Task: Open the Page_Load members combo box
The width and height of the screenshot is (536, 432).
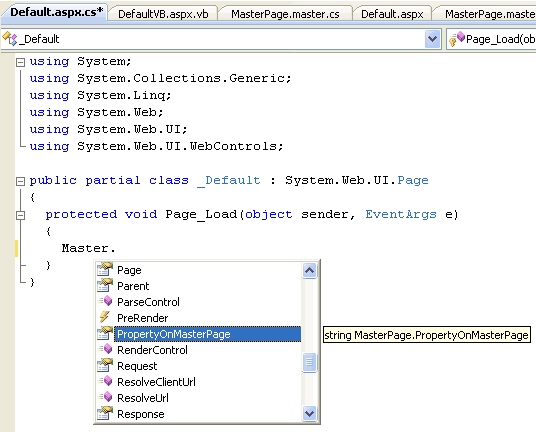Action: [x=491, y=39]
